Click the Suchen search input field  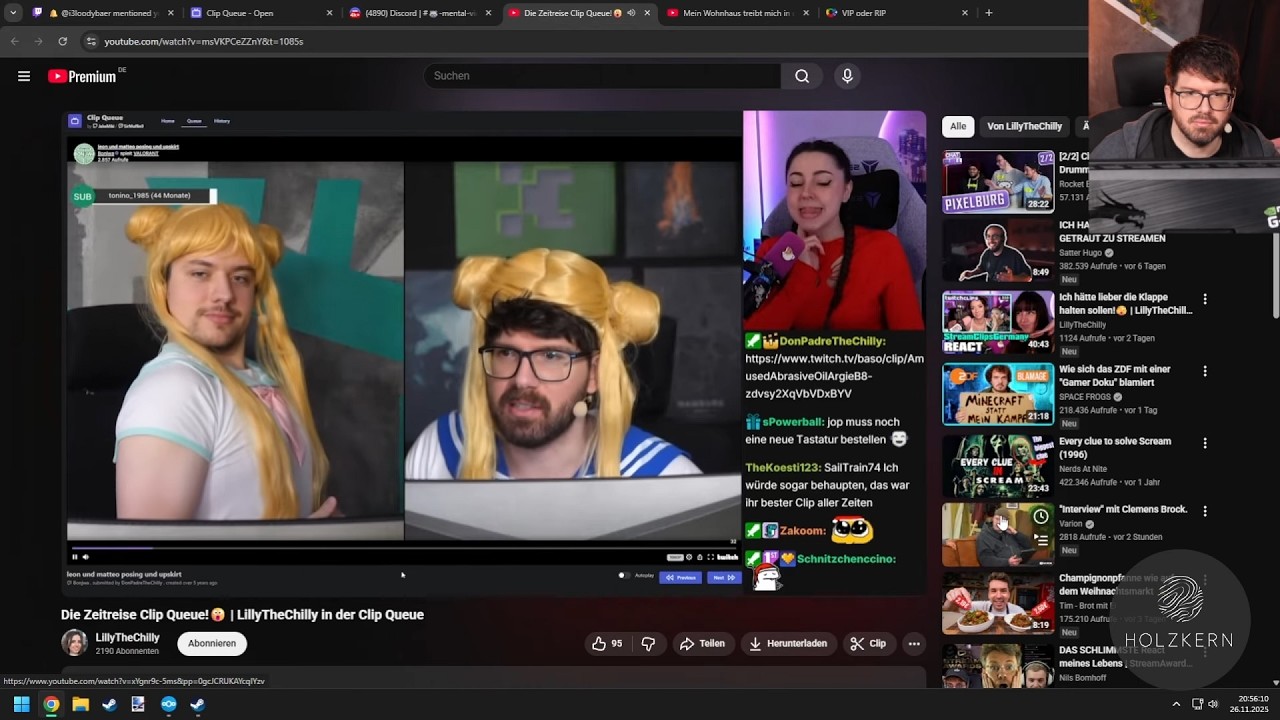(602, 76)
